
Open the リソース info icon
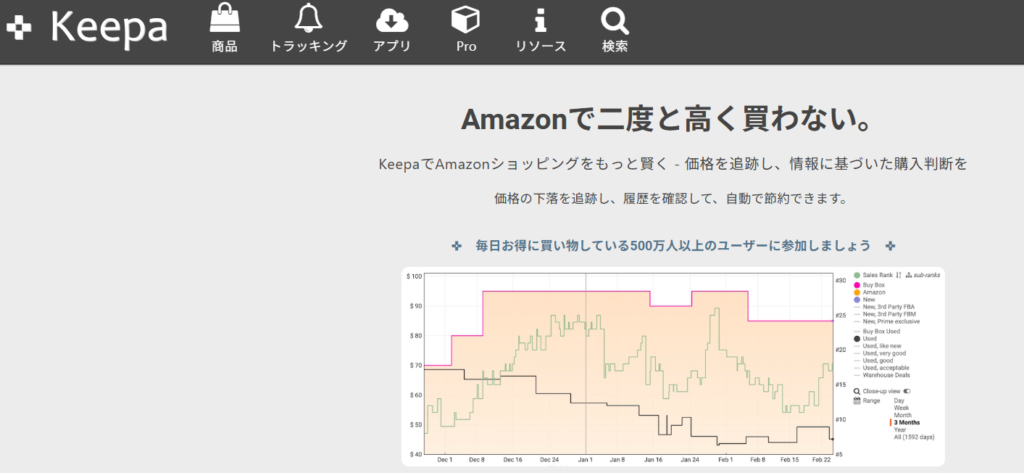point(540,20)
